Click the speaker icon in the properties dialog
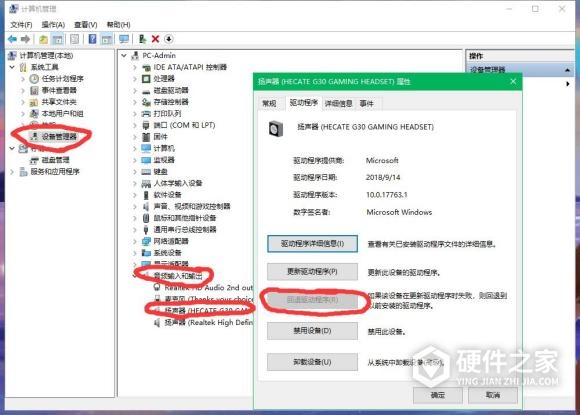This screenshot has width=580, height=415. point(276,129)
